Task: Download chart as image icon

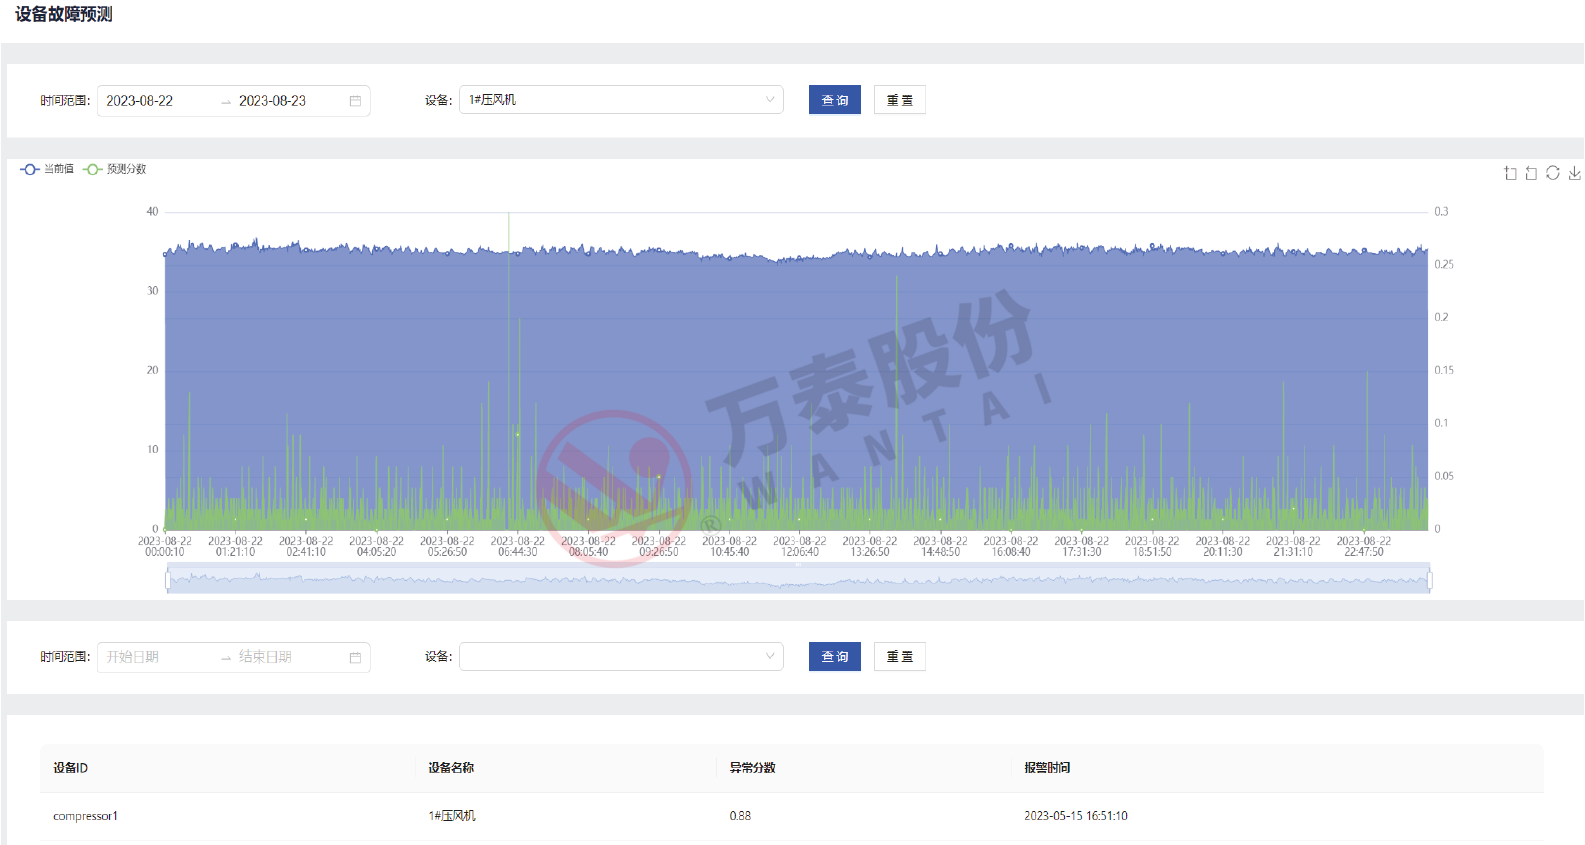Action: (x=1575, y=173)
